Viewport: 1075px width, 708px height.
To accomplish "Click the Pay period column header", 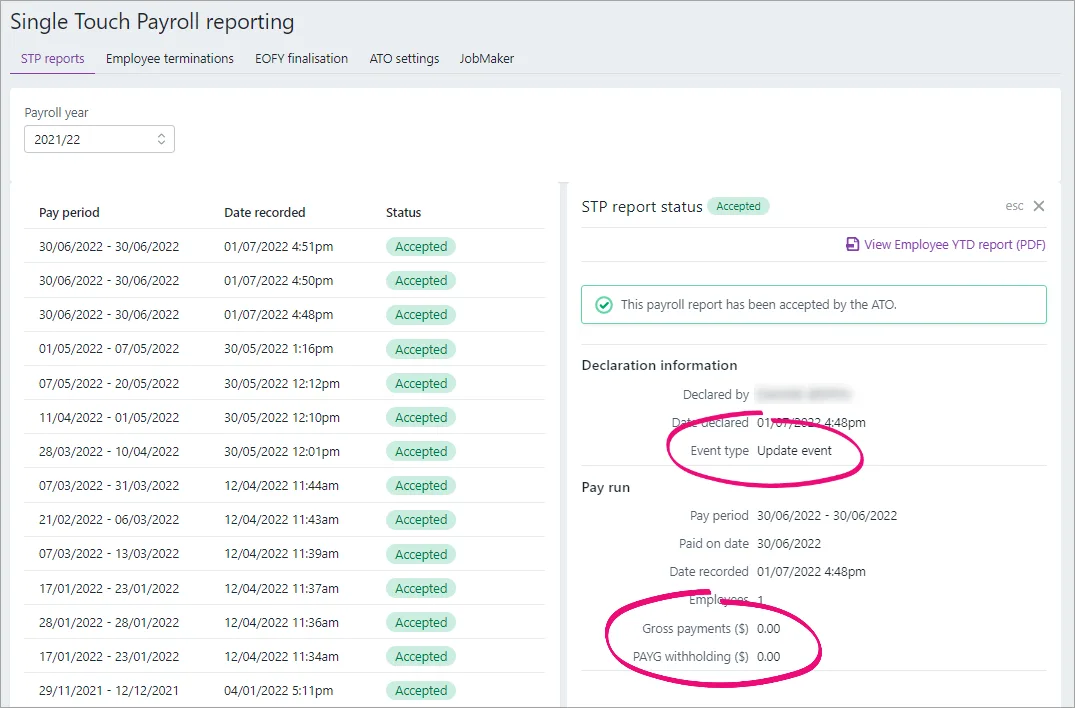I will tap(69, 212).
